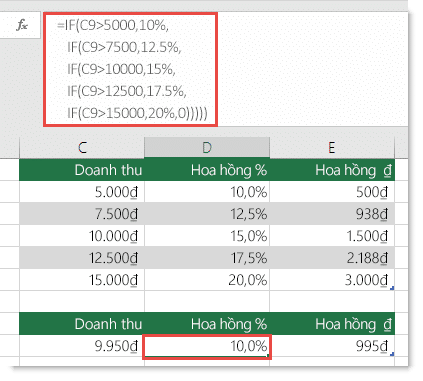Select cell showing 3.000đ commission

[332, 280]
